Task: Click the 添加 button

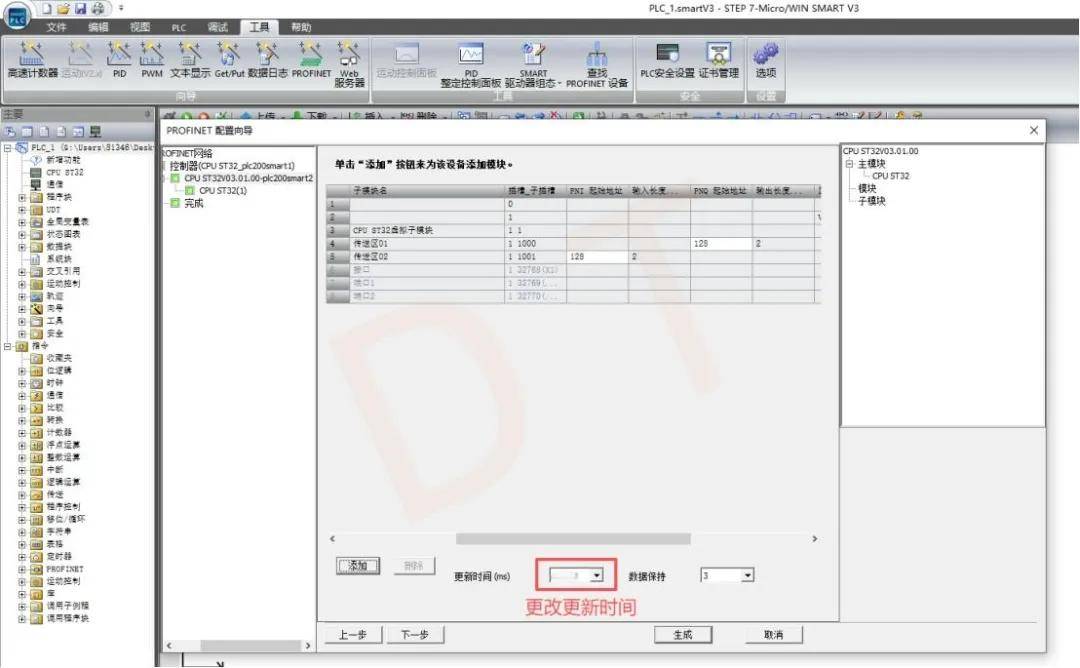Action: pyautogui.click(x=357, y=566)
